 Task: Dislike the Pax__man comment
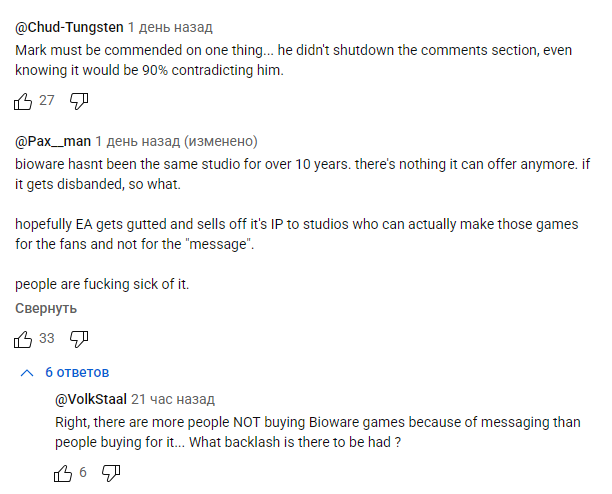point(81,339)
